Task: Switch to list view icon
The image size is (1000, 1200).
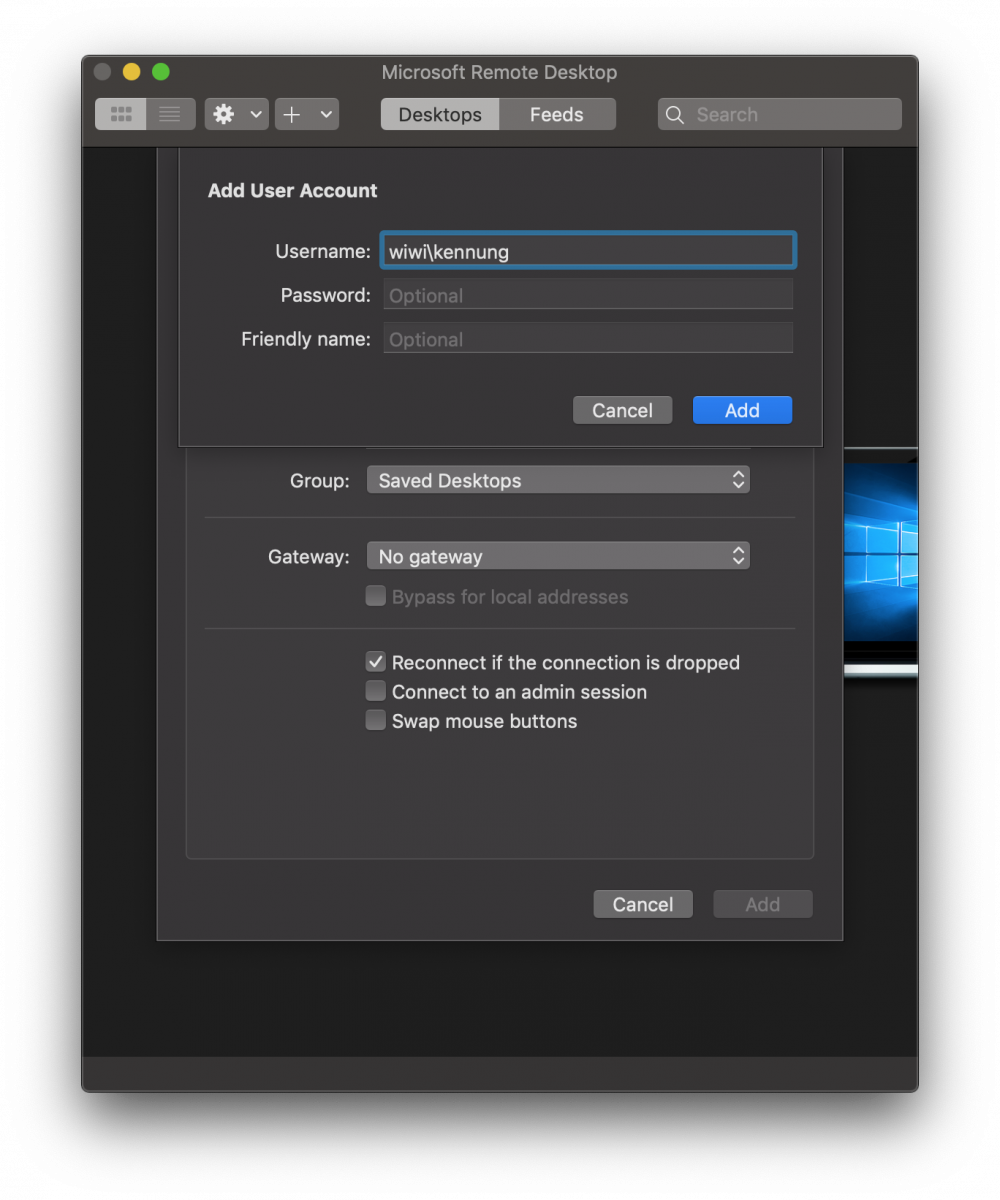Action: (171, 114)
